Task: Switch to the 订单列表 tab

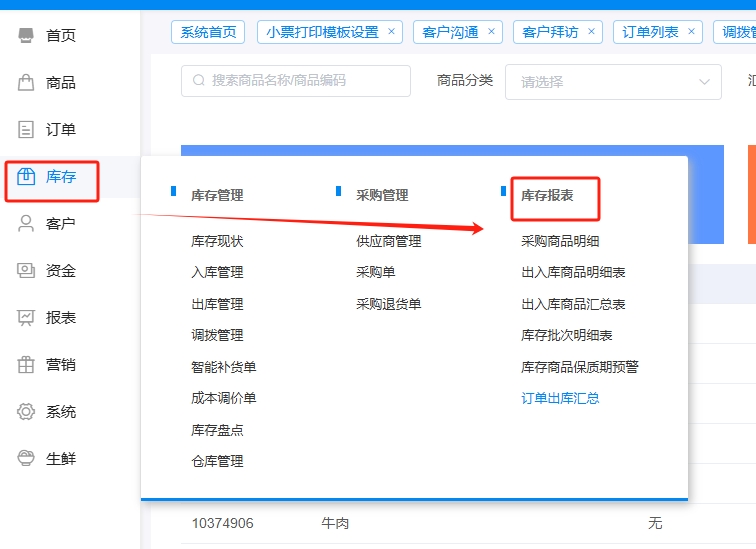Action: click(x=650, y=32)
